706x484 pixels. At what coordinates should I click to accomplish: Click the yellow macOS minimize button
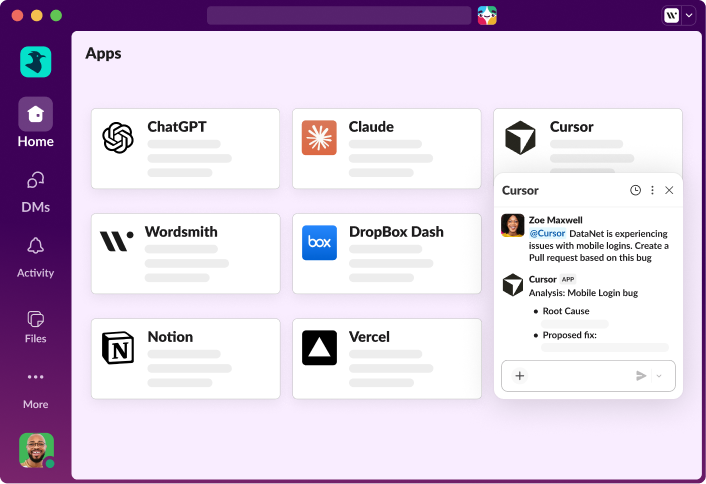coord(37,16)
